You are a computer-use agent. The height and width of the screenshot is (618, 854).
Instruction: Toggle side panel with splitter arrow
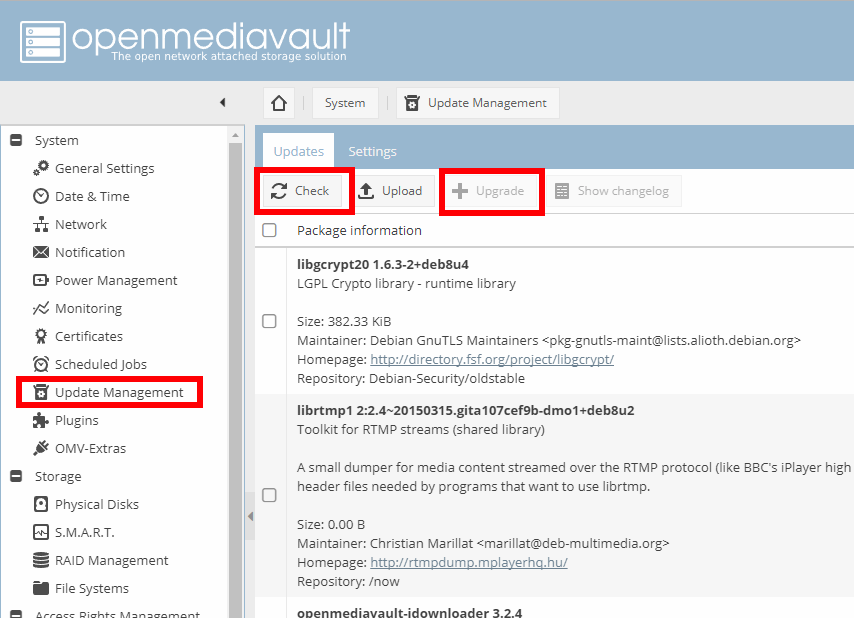click(x=250, y=516)
